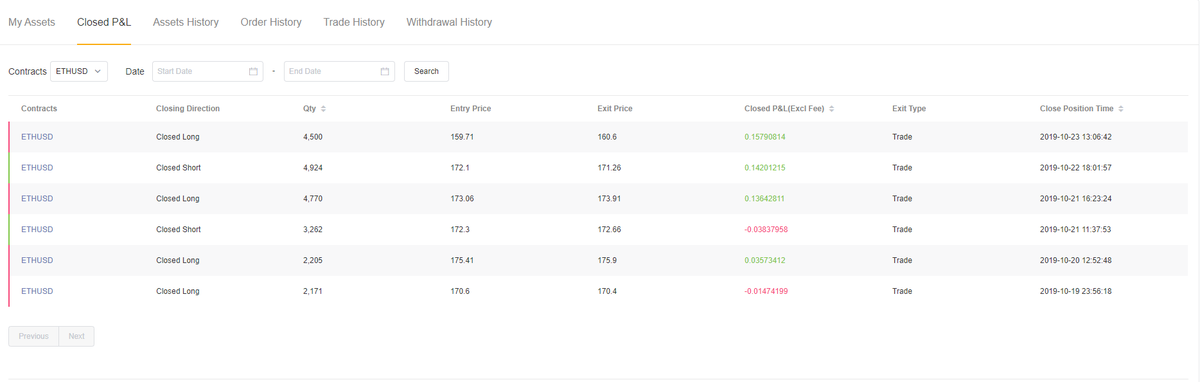This screenshot has height=382, width=1200.
Task: Click exit price 160.6
Action: (x=607, y=136)
